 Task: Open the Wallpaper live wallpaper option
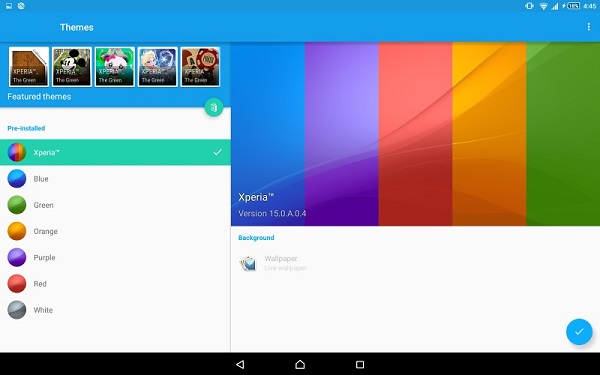(415, 263)
